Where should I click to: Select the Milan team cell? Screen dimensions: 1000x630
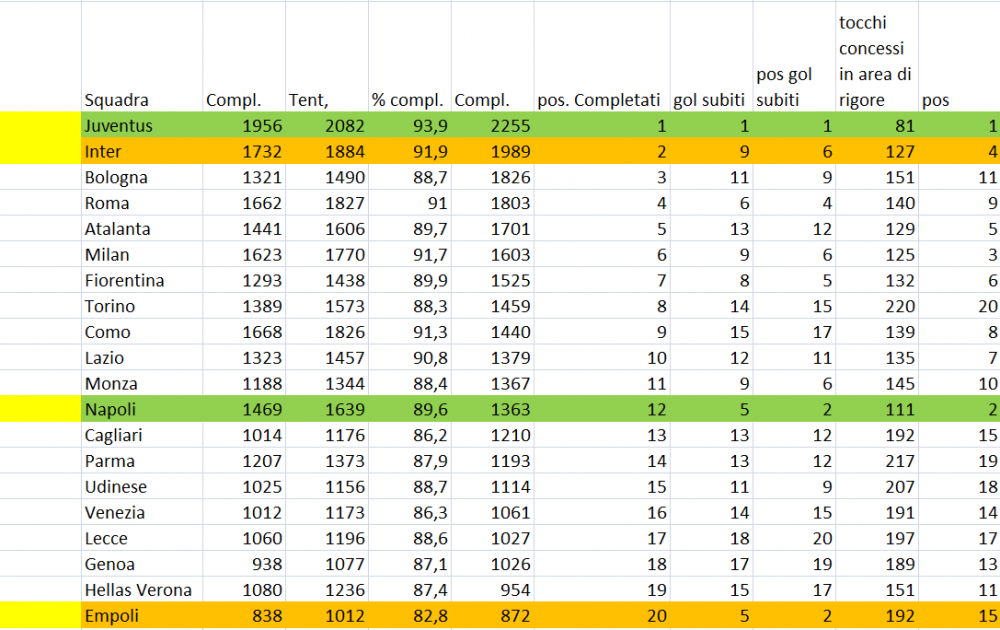[x=142, y=255]
